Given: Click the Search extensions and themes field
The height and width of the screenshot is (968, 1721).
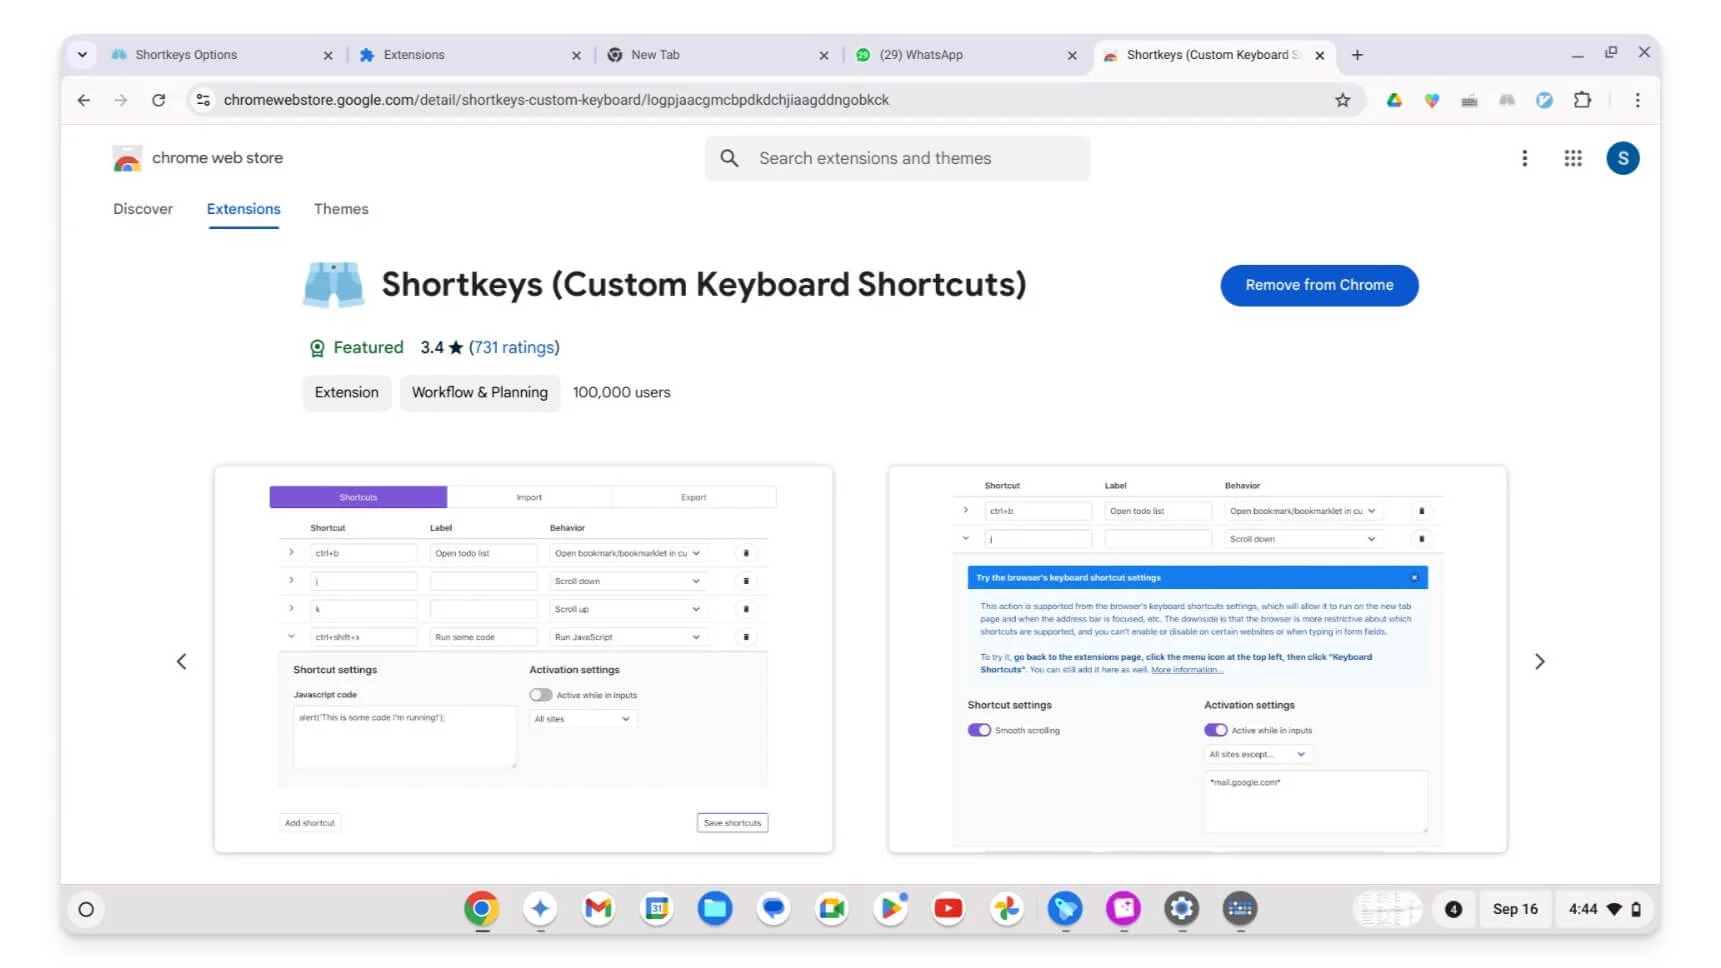Looking at the screenshot, I should pyautogui.click(x=897, y=158).
